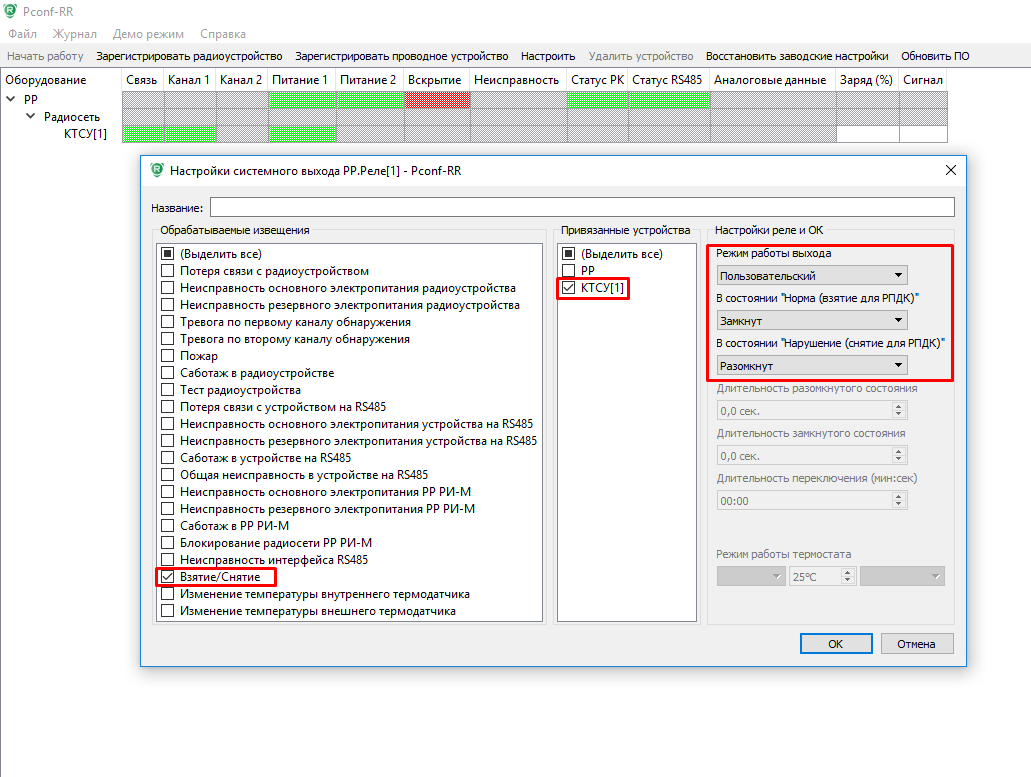Click inside the 'Название' text field

pyautogui.click(x=581, y=207)
